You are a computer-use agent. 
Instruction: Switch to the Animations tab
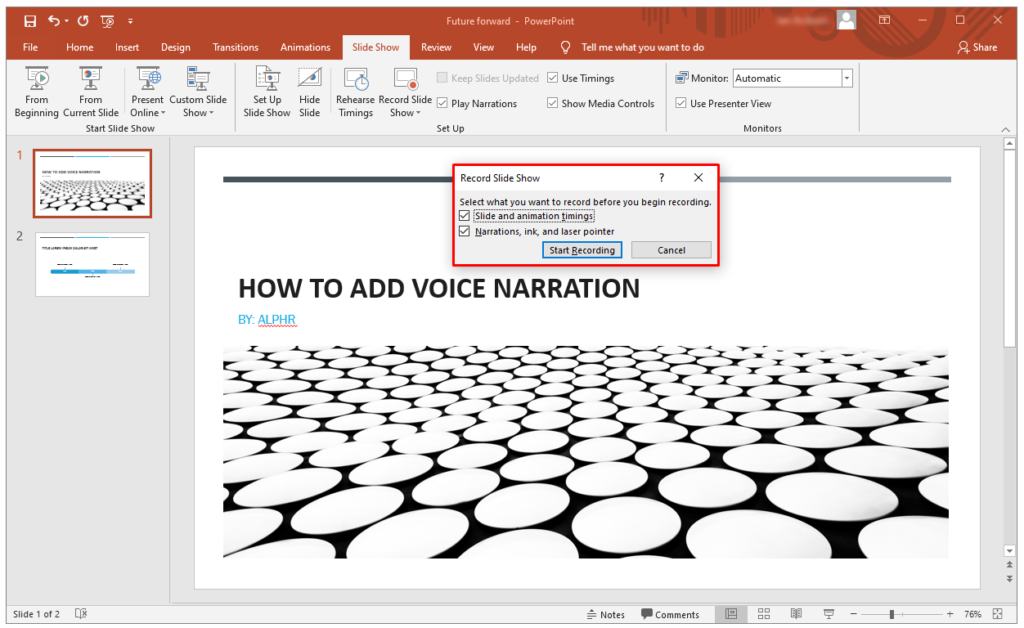pyautogui.click(x=305, y=47)
